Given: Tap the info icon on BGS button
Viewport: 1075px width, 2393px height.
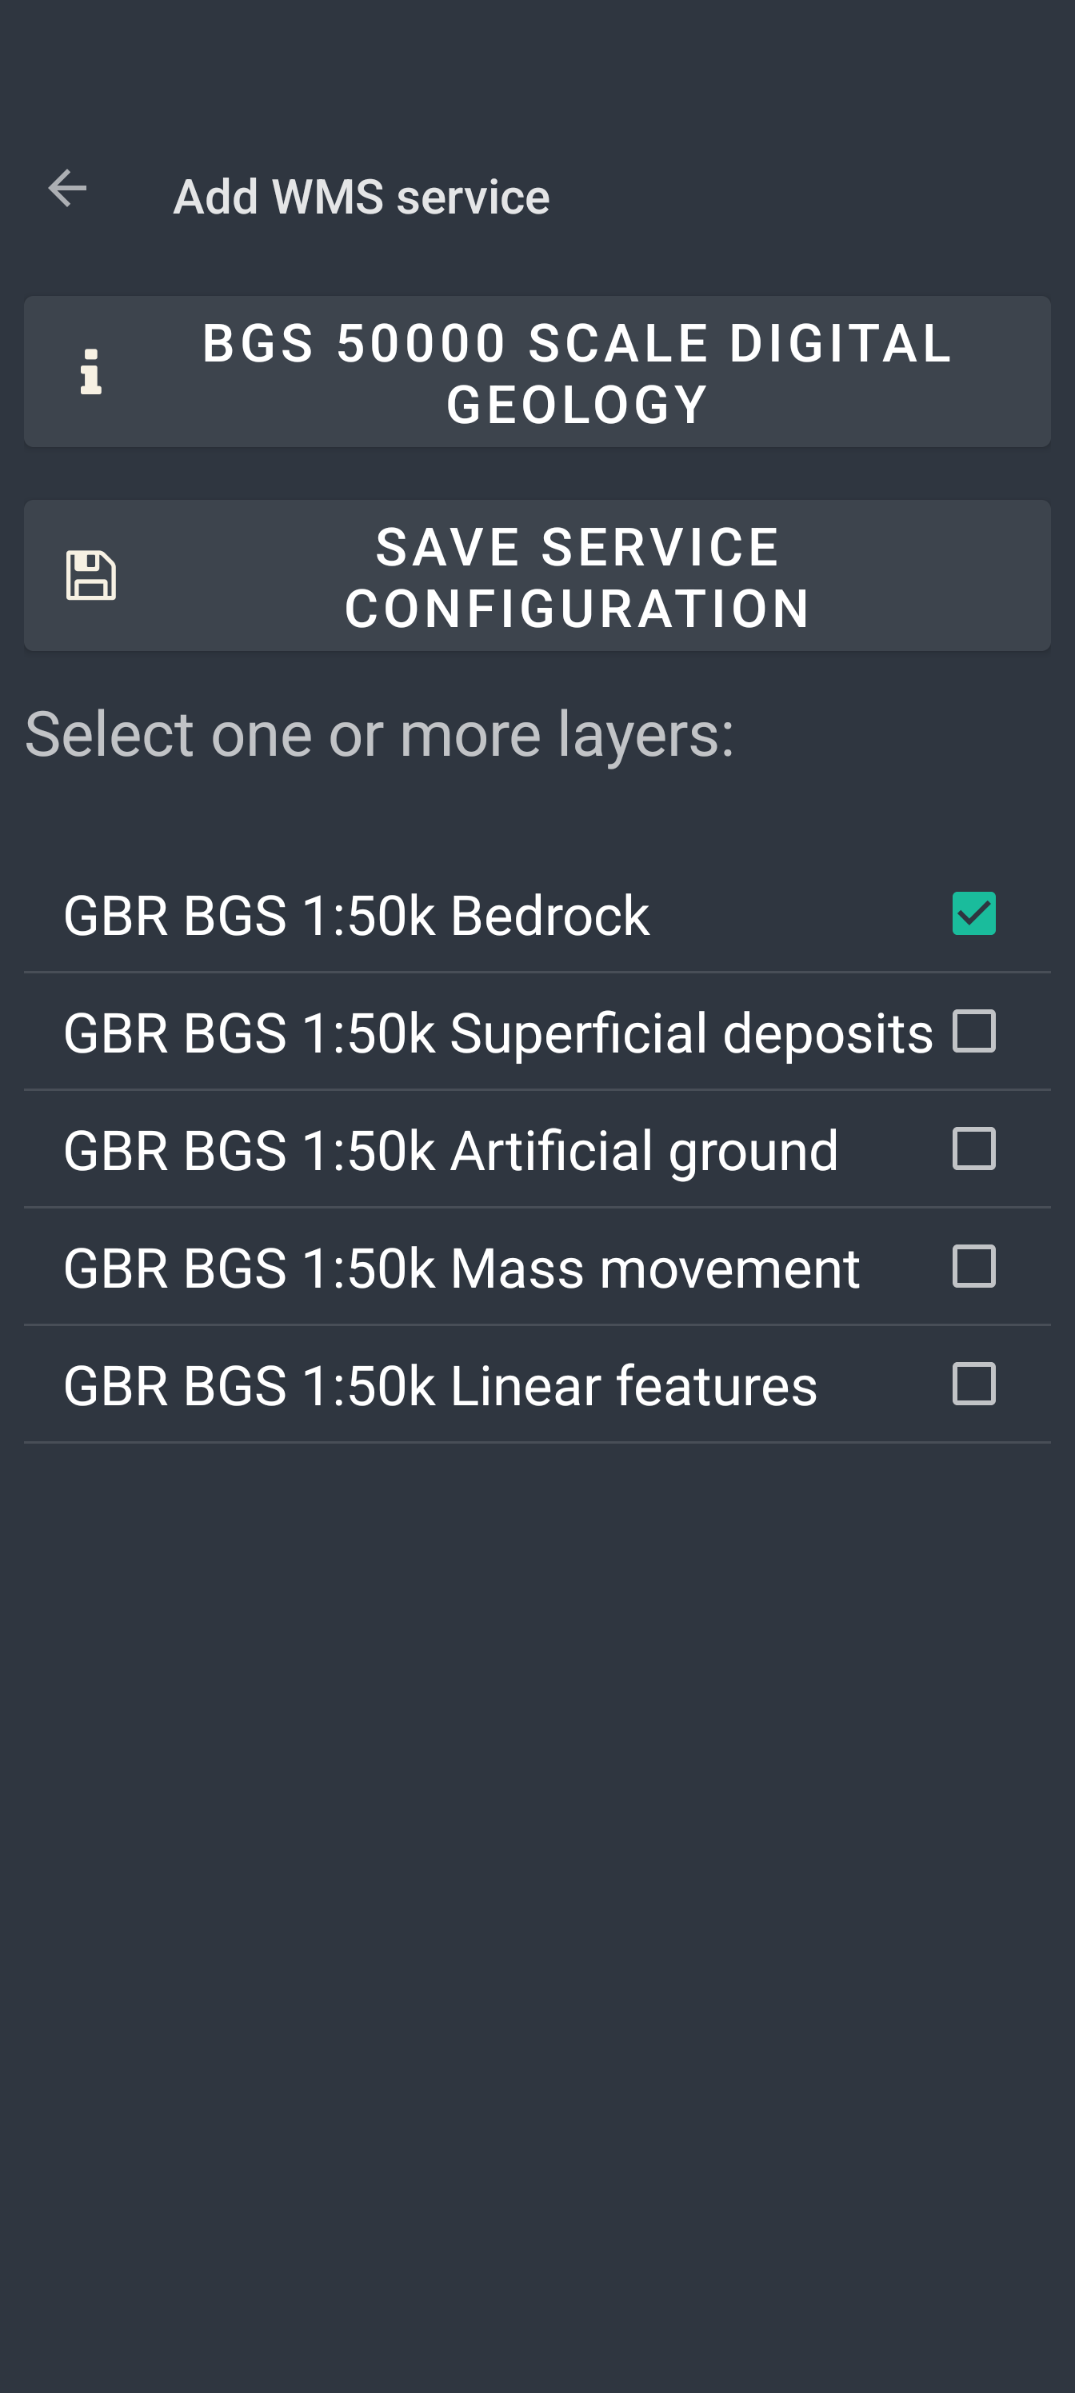Looking at the screenshot, I should tap(91, 372).
